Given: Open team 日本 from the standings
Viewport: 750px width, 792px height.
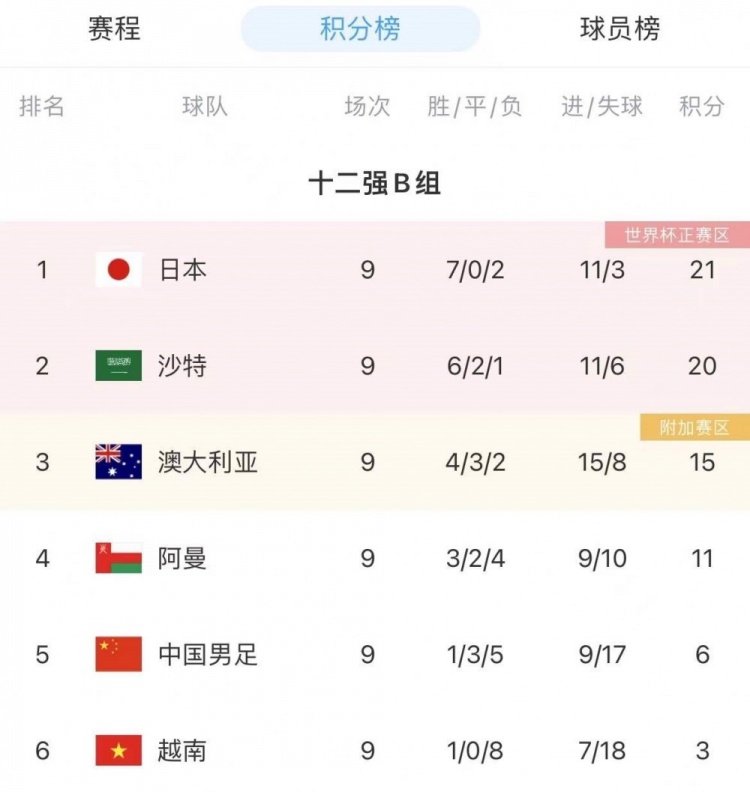Looking at the screenshot, I should click(x=183, y=270).
